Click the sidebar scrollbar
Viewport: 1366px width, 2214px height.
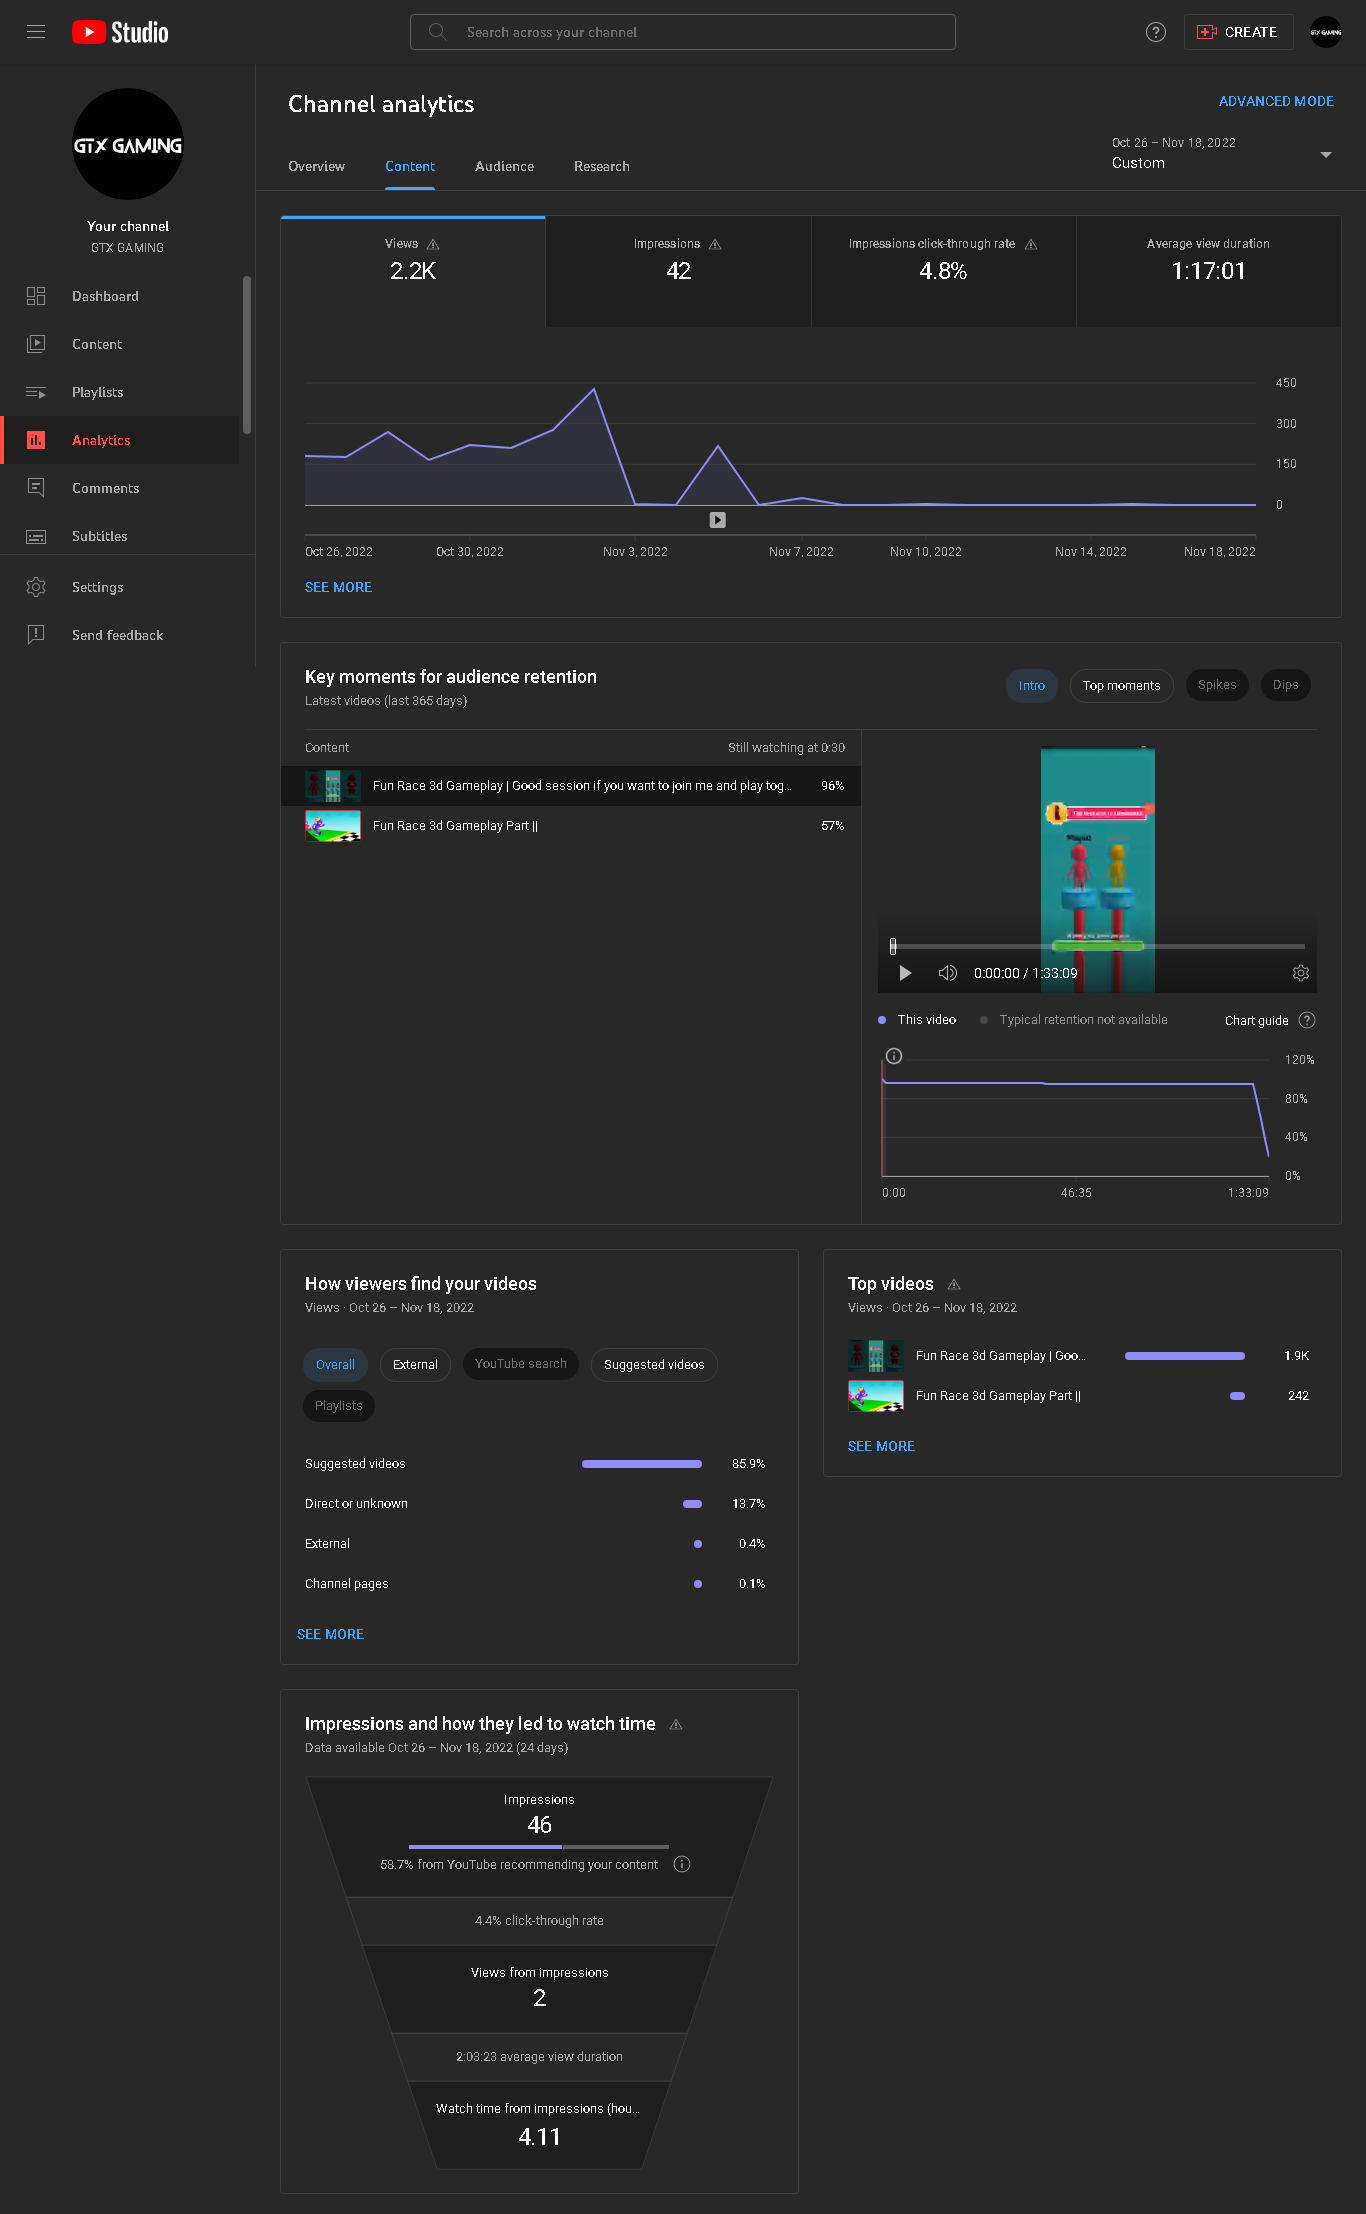click(x=246, y=355)
